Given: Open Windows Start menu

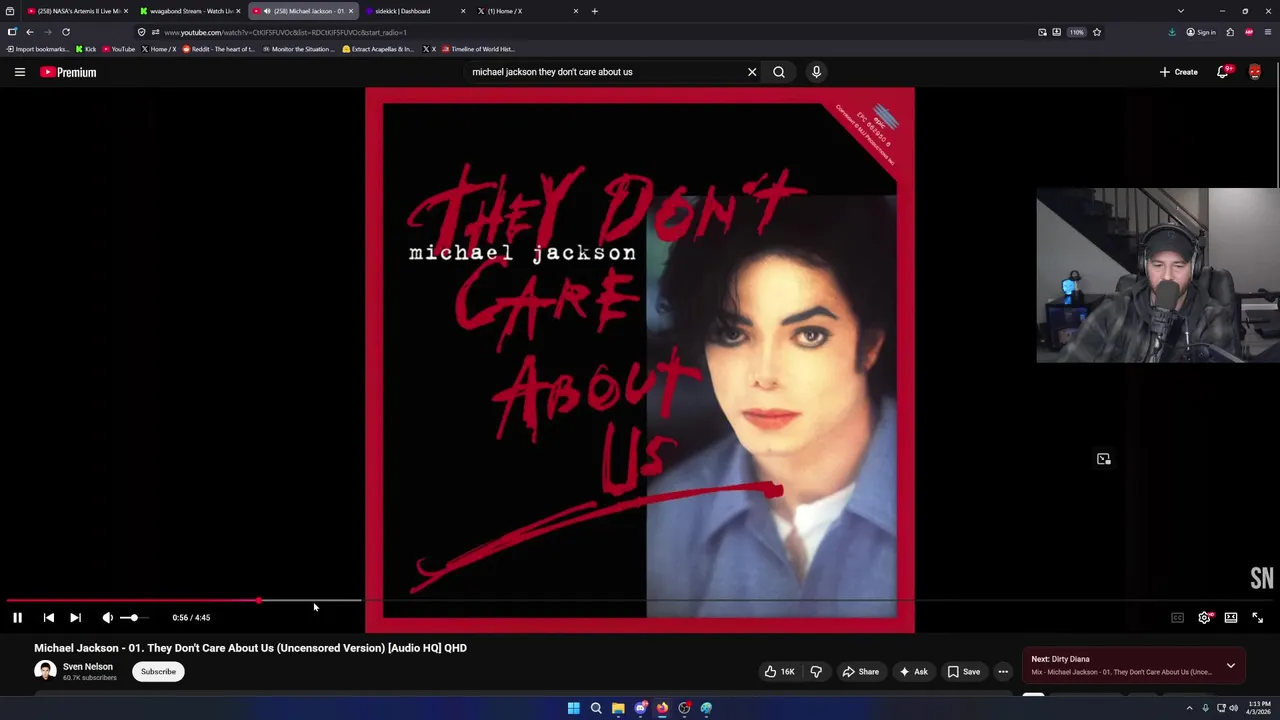Looking at the screenshot, I should tap(574, 708).
